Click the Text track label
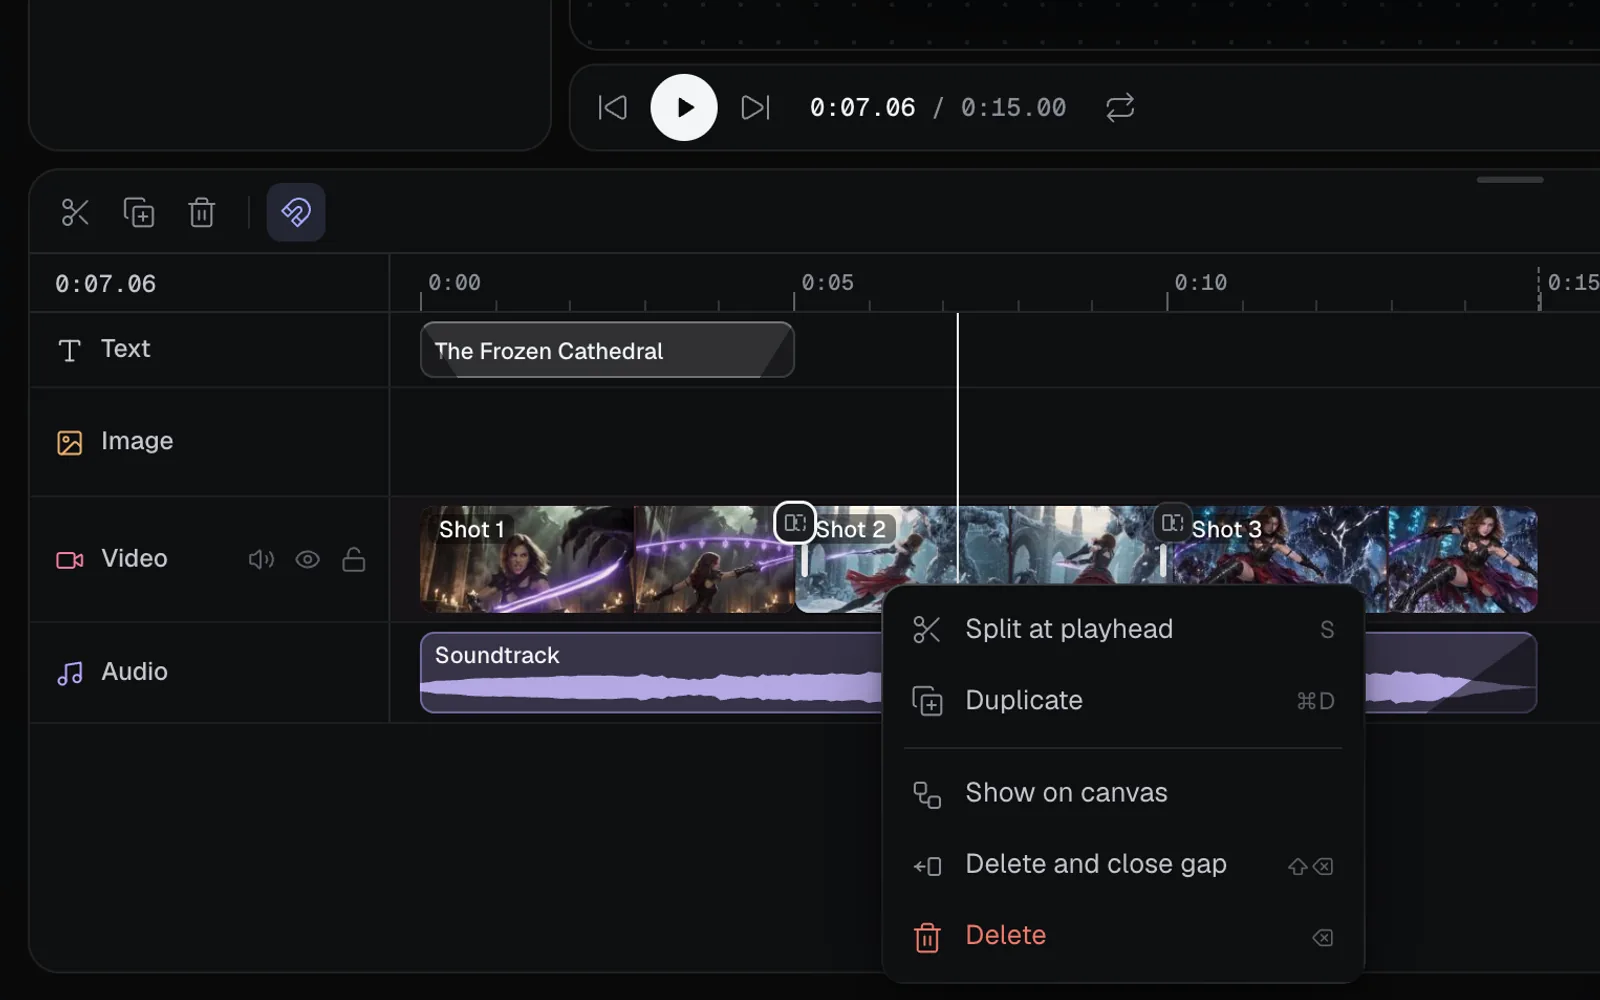The height and width of the screenshot is (1000, 1600). (125, 349)
